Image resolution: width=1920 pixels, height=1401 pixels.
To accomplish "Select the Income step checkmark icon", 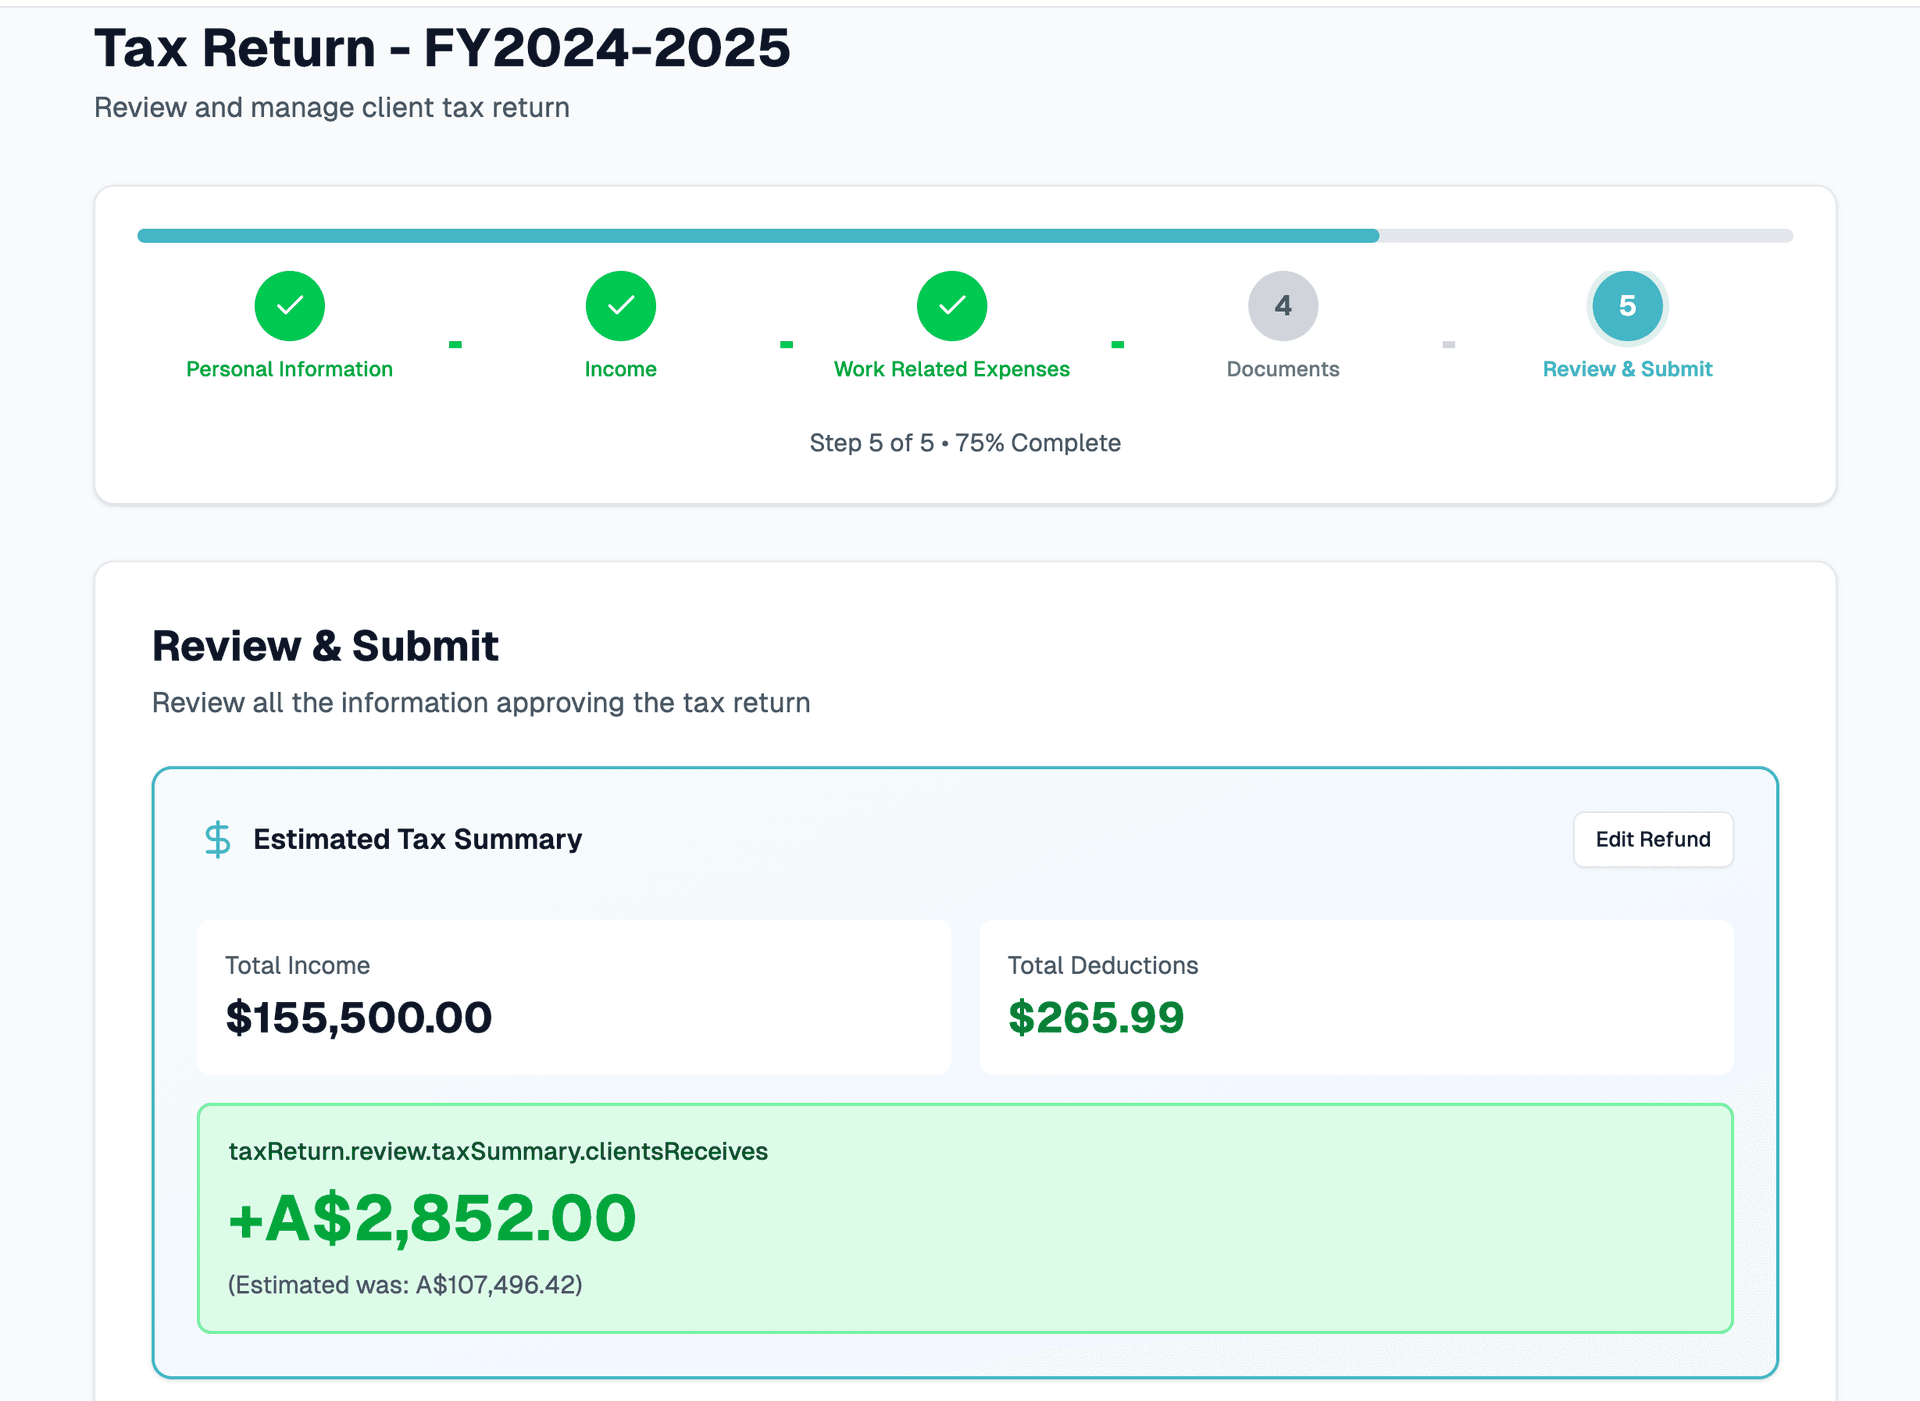I will [620, 306].
